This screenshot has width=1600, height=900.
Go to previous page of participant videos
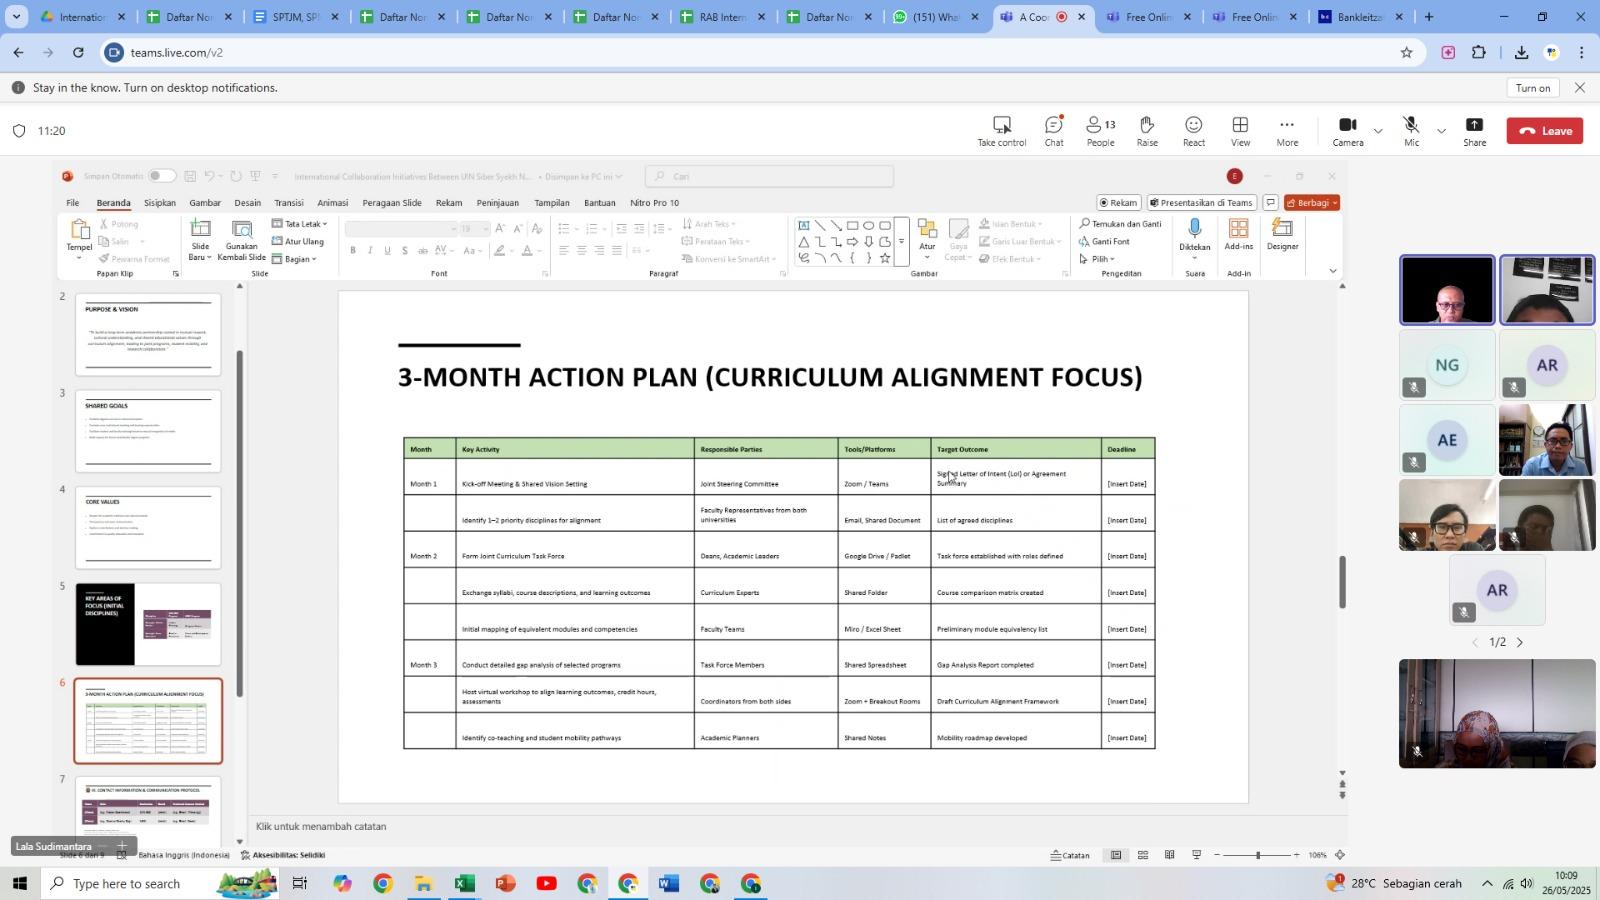(1474, 642)
